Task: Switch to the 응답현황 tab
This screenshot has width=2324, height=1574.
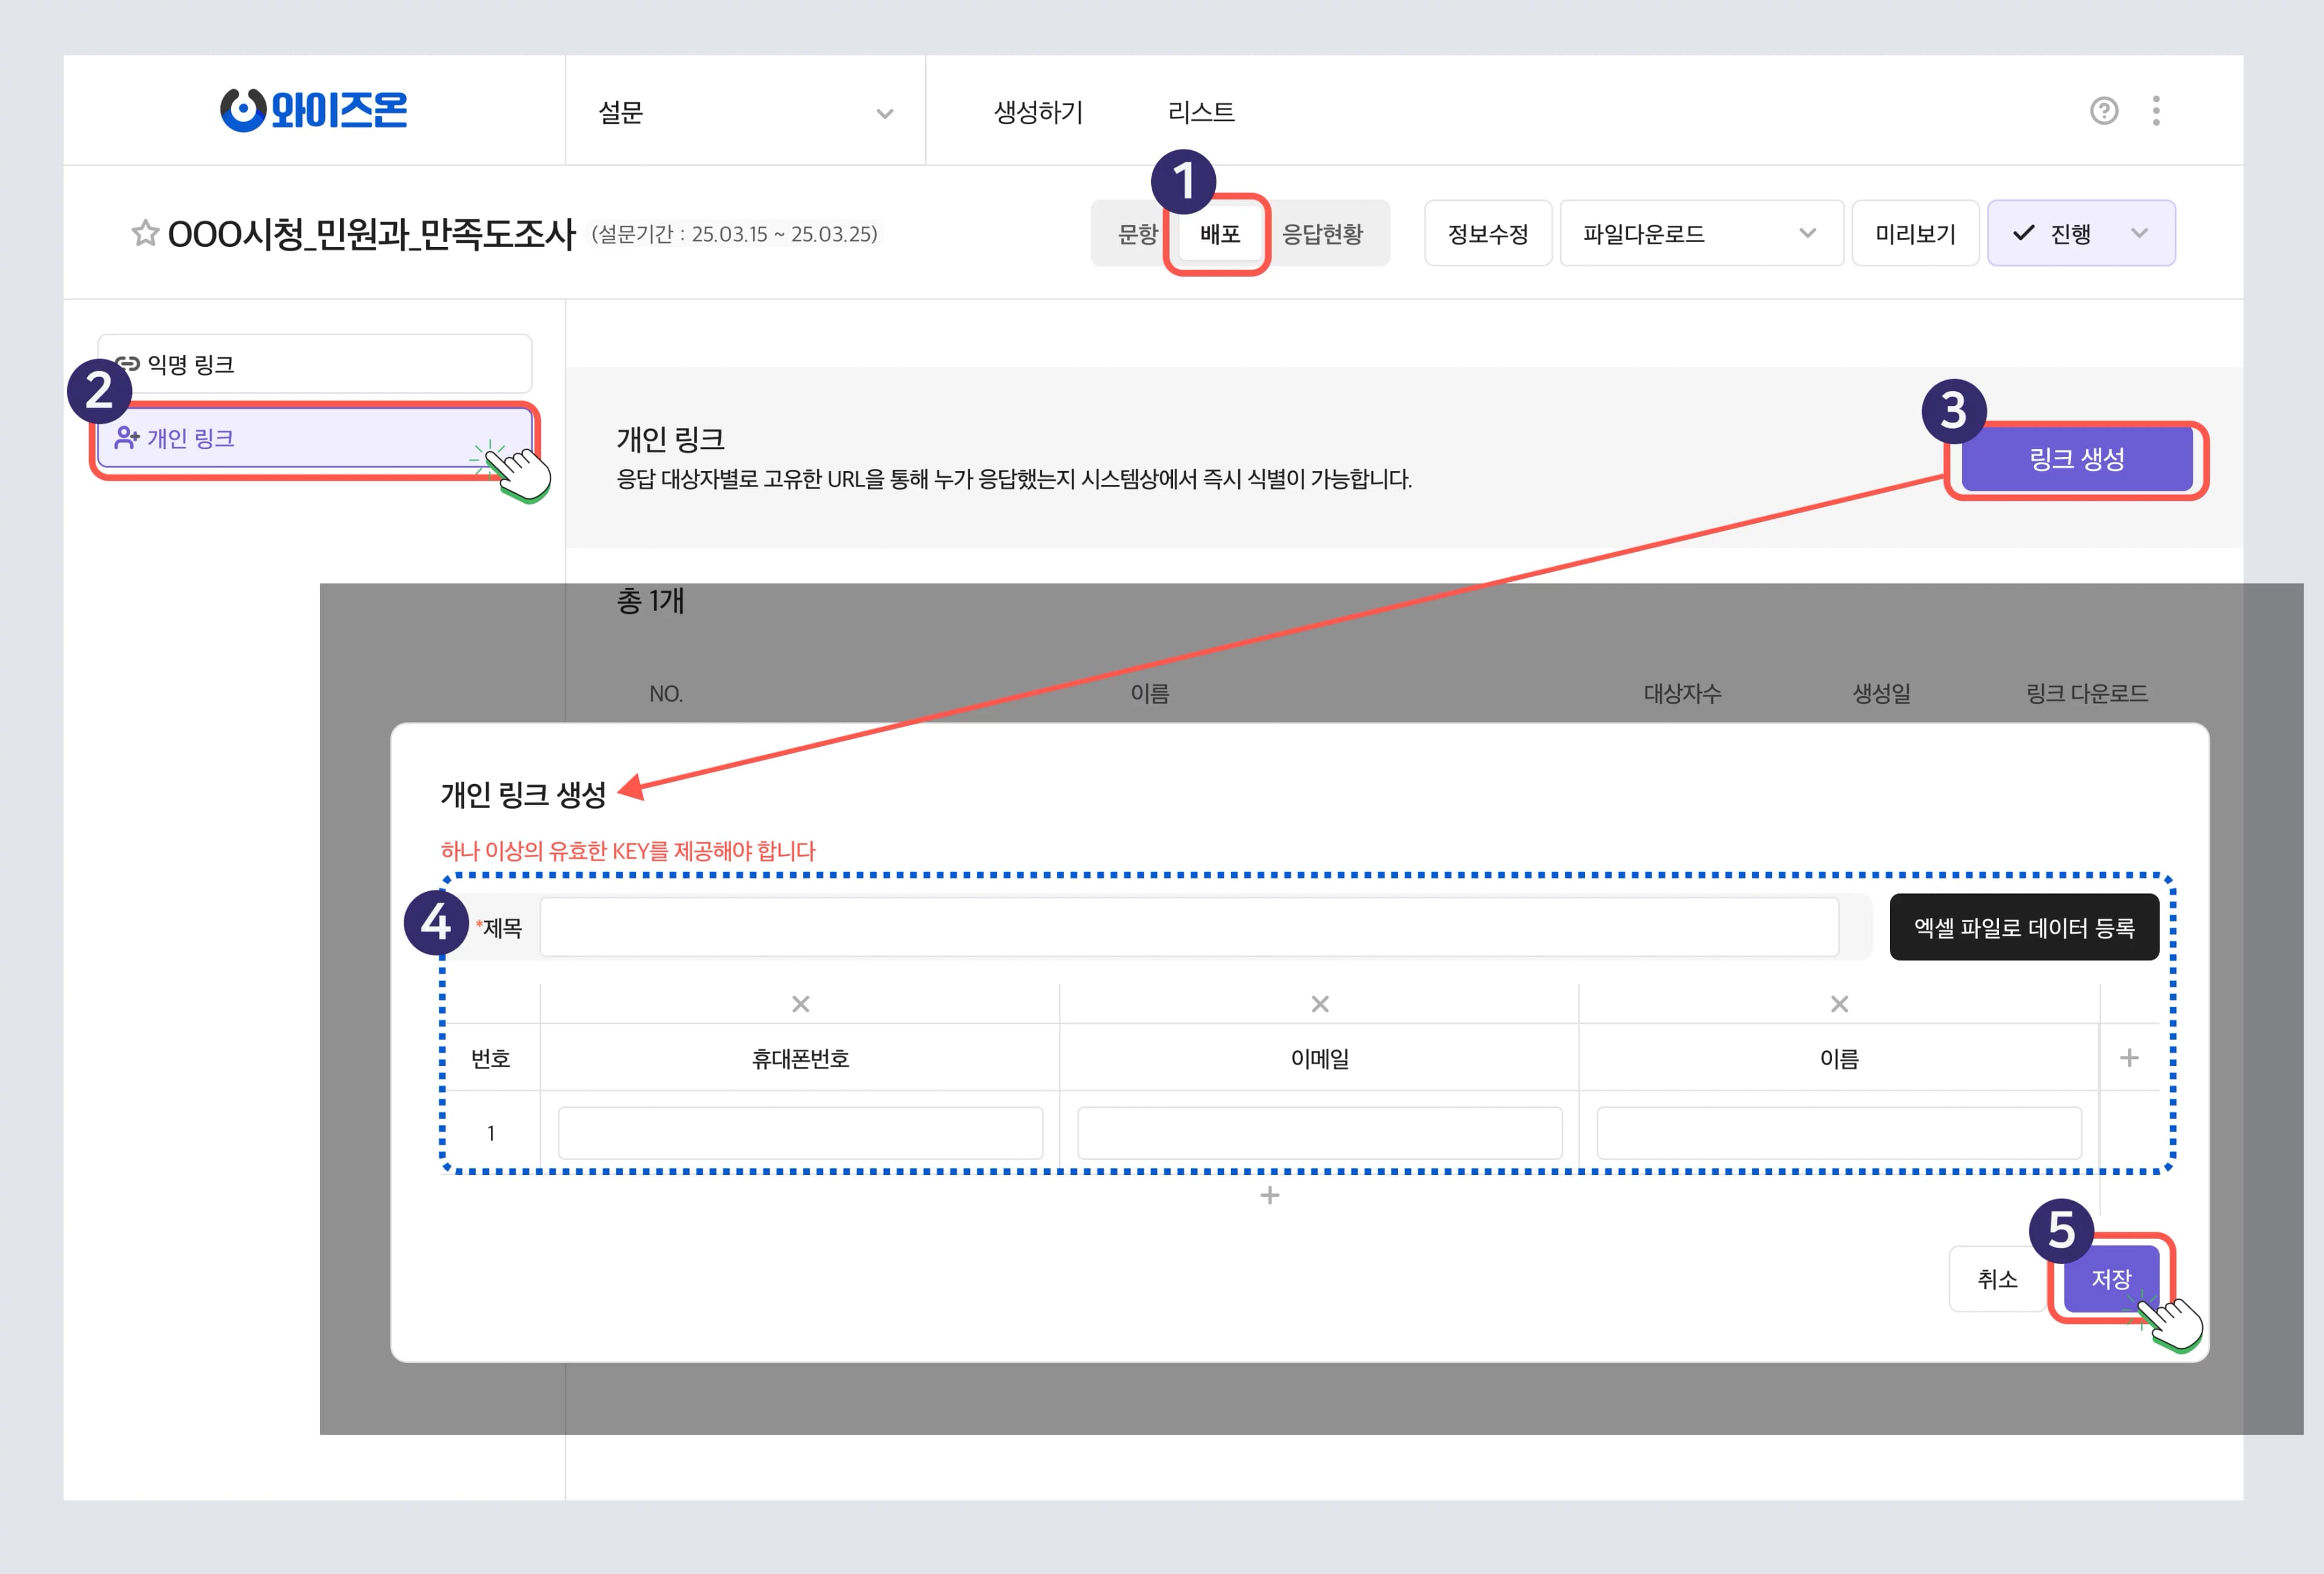Action: pos(1330,233)
